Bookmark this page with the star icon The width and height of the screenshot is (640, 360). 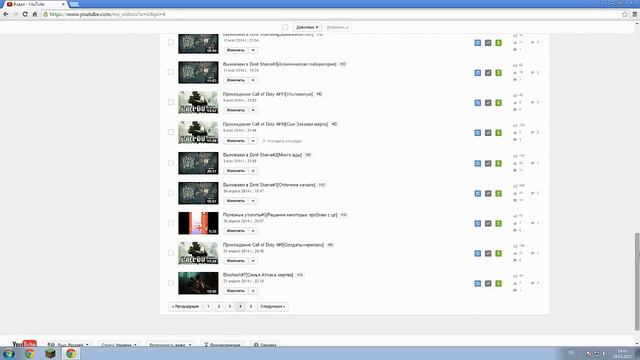624,14
